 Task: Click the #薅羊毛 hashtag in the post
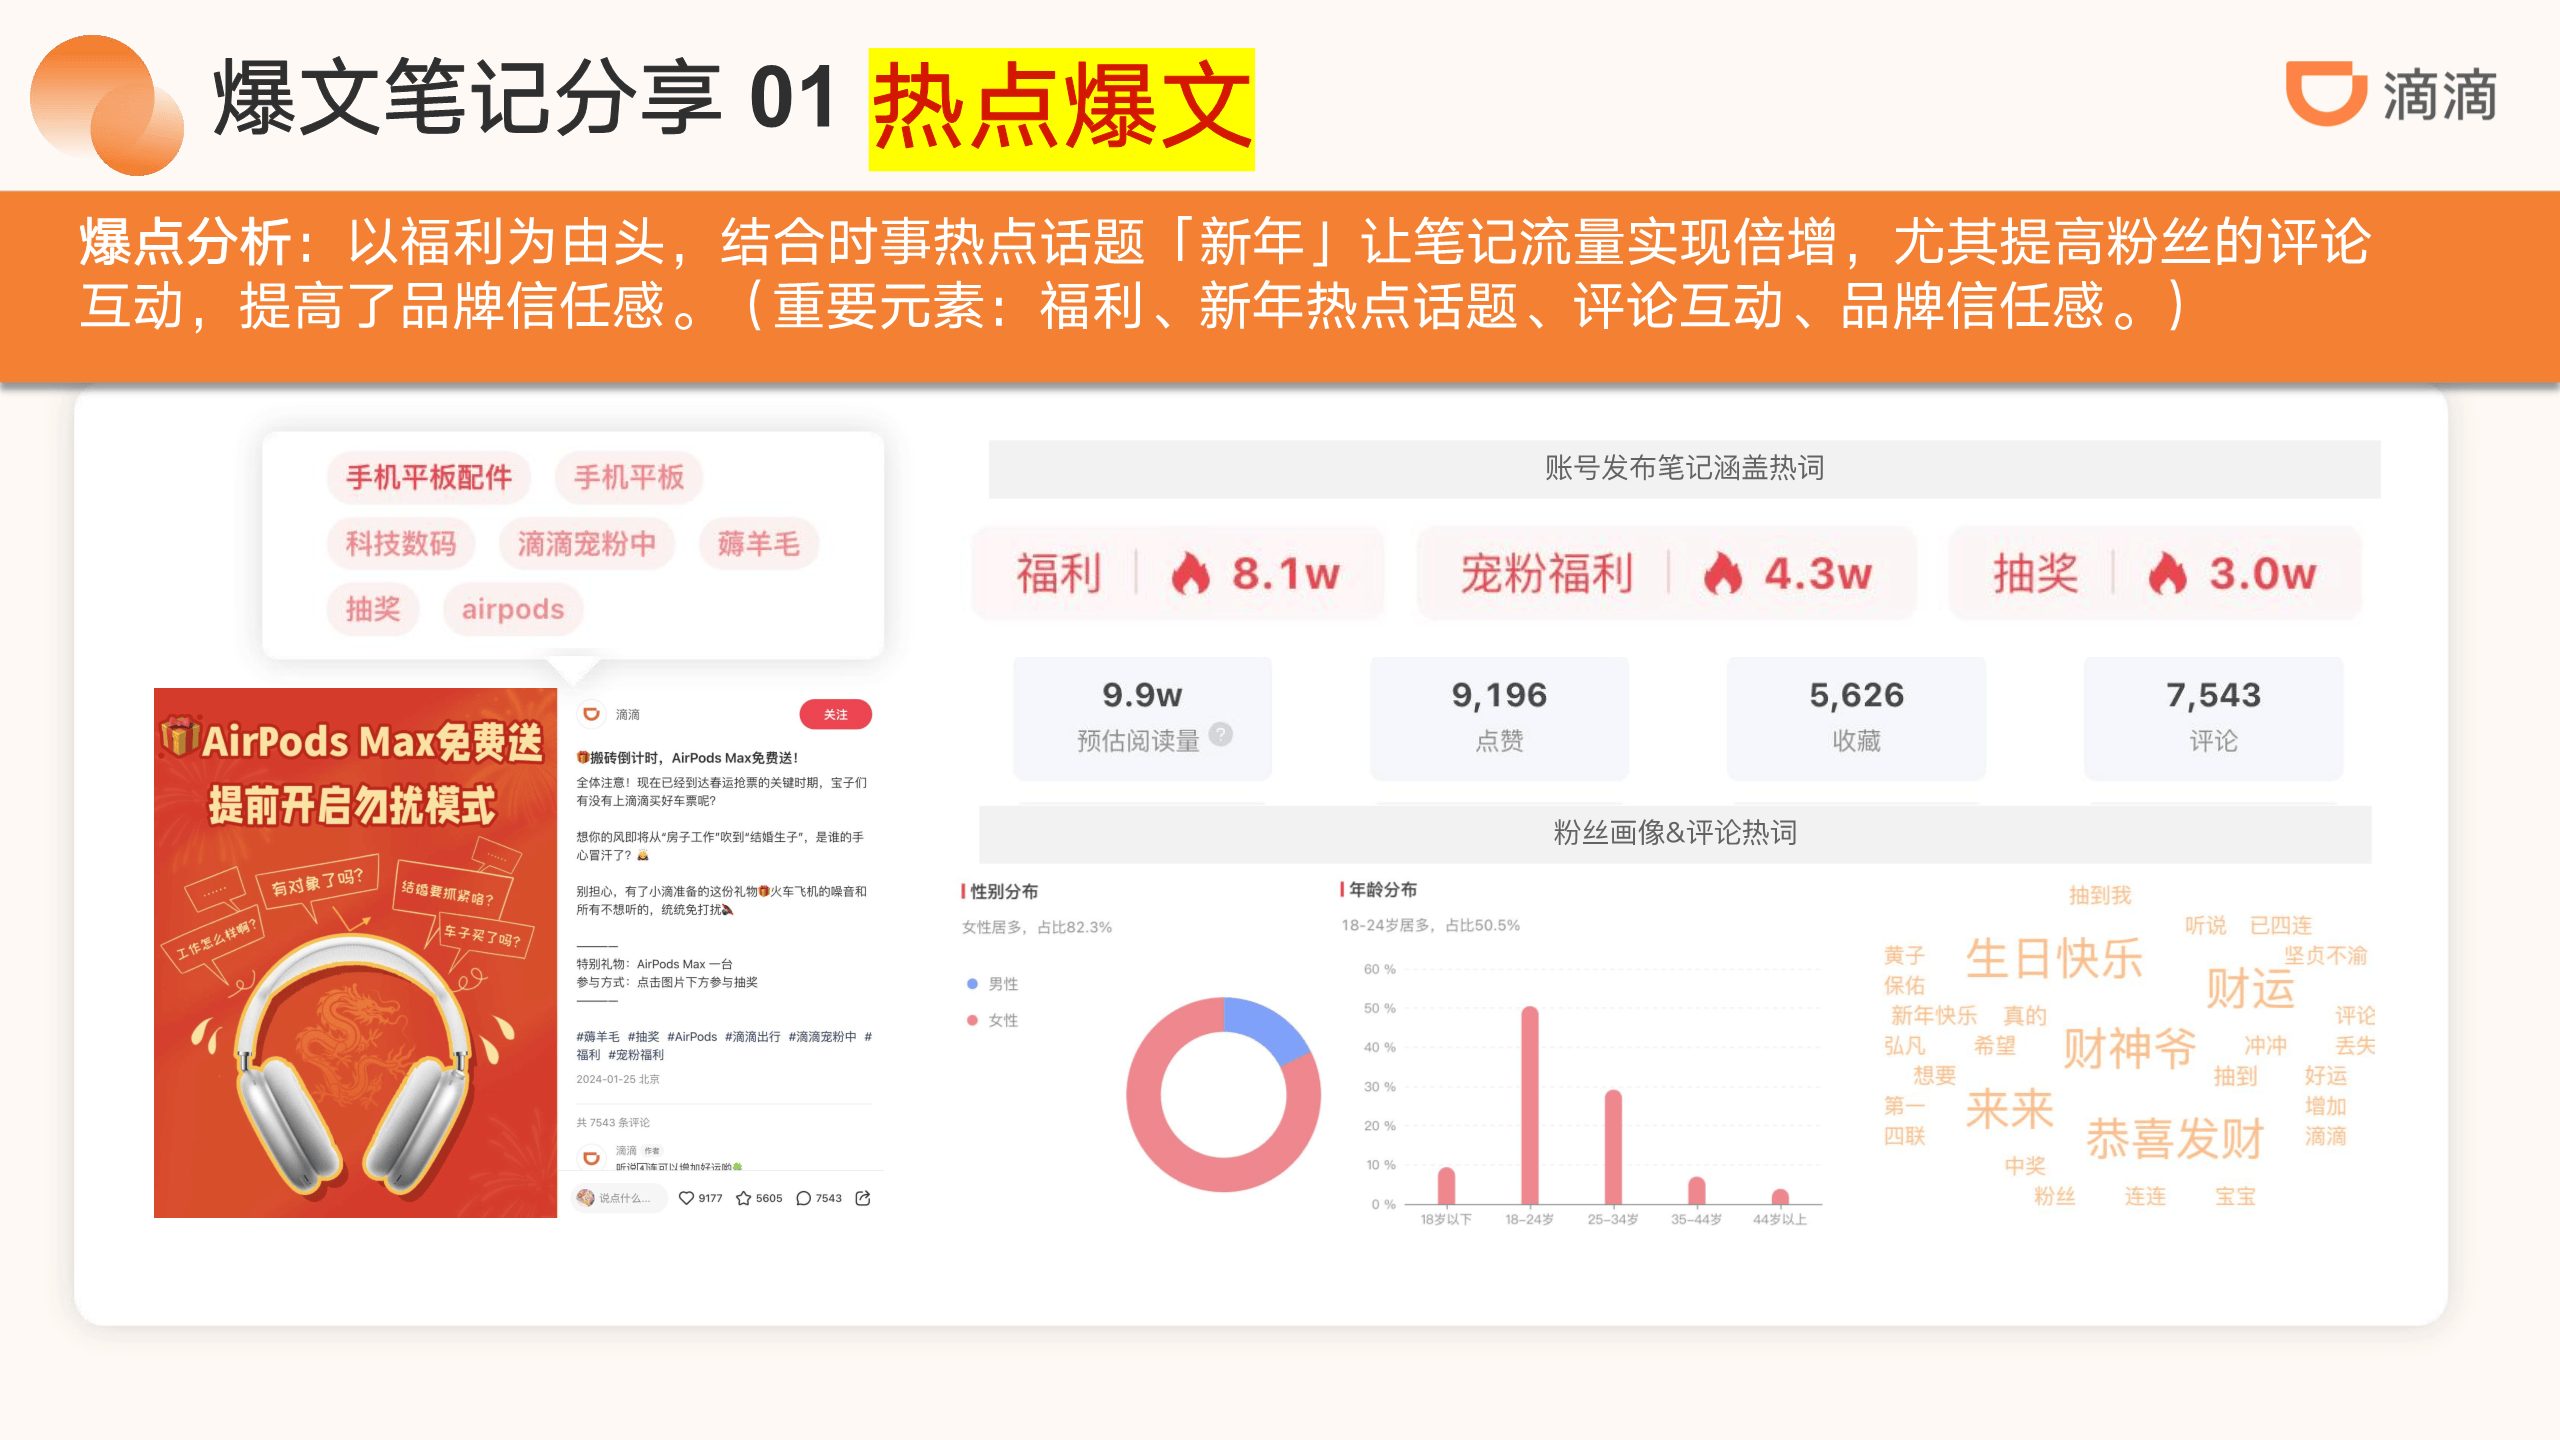[598, 1037]
